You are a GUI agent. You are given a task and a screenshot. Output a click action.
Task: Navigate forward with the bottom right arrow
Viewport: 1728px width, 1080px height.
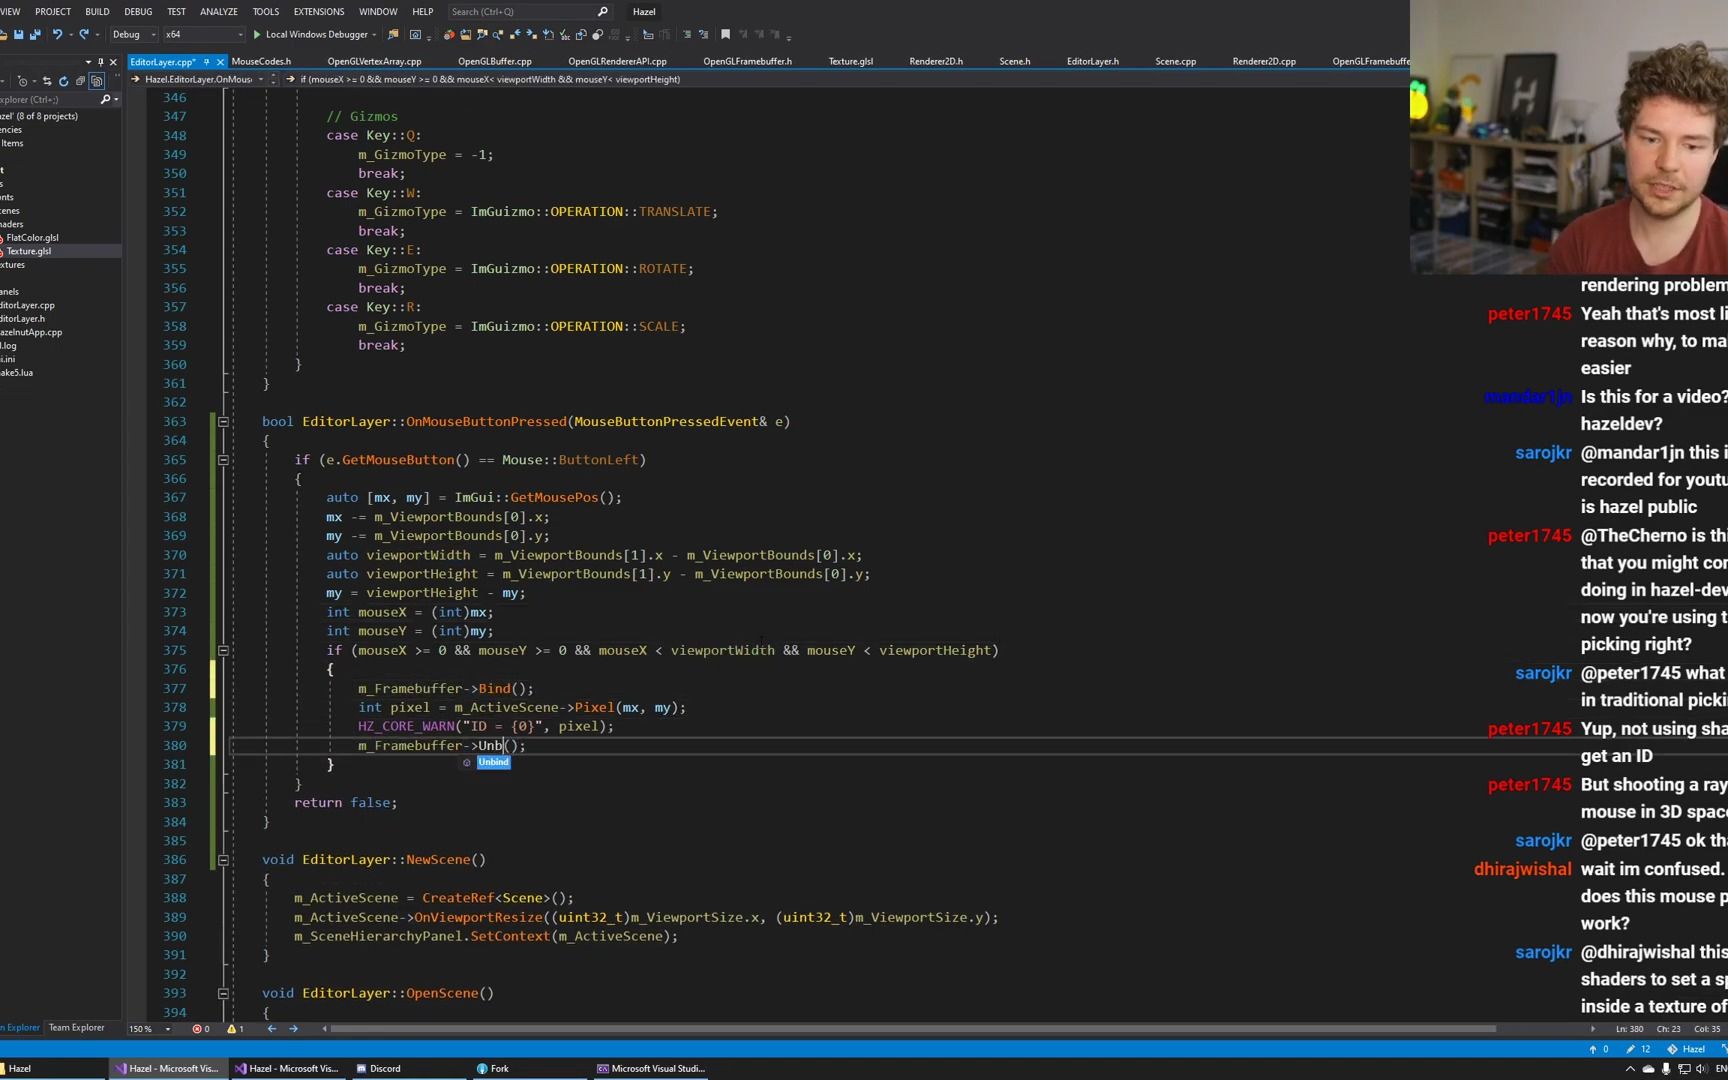click(293, 1029)
